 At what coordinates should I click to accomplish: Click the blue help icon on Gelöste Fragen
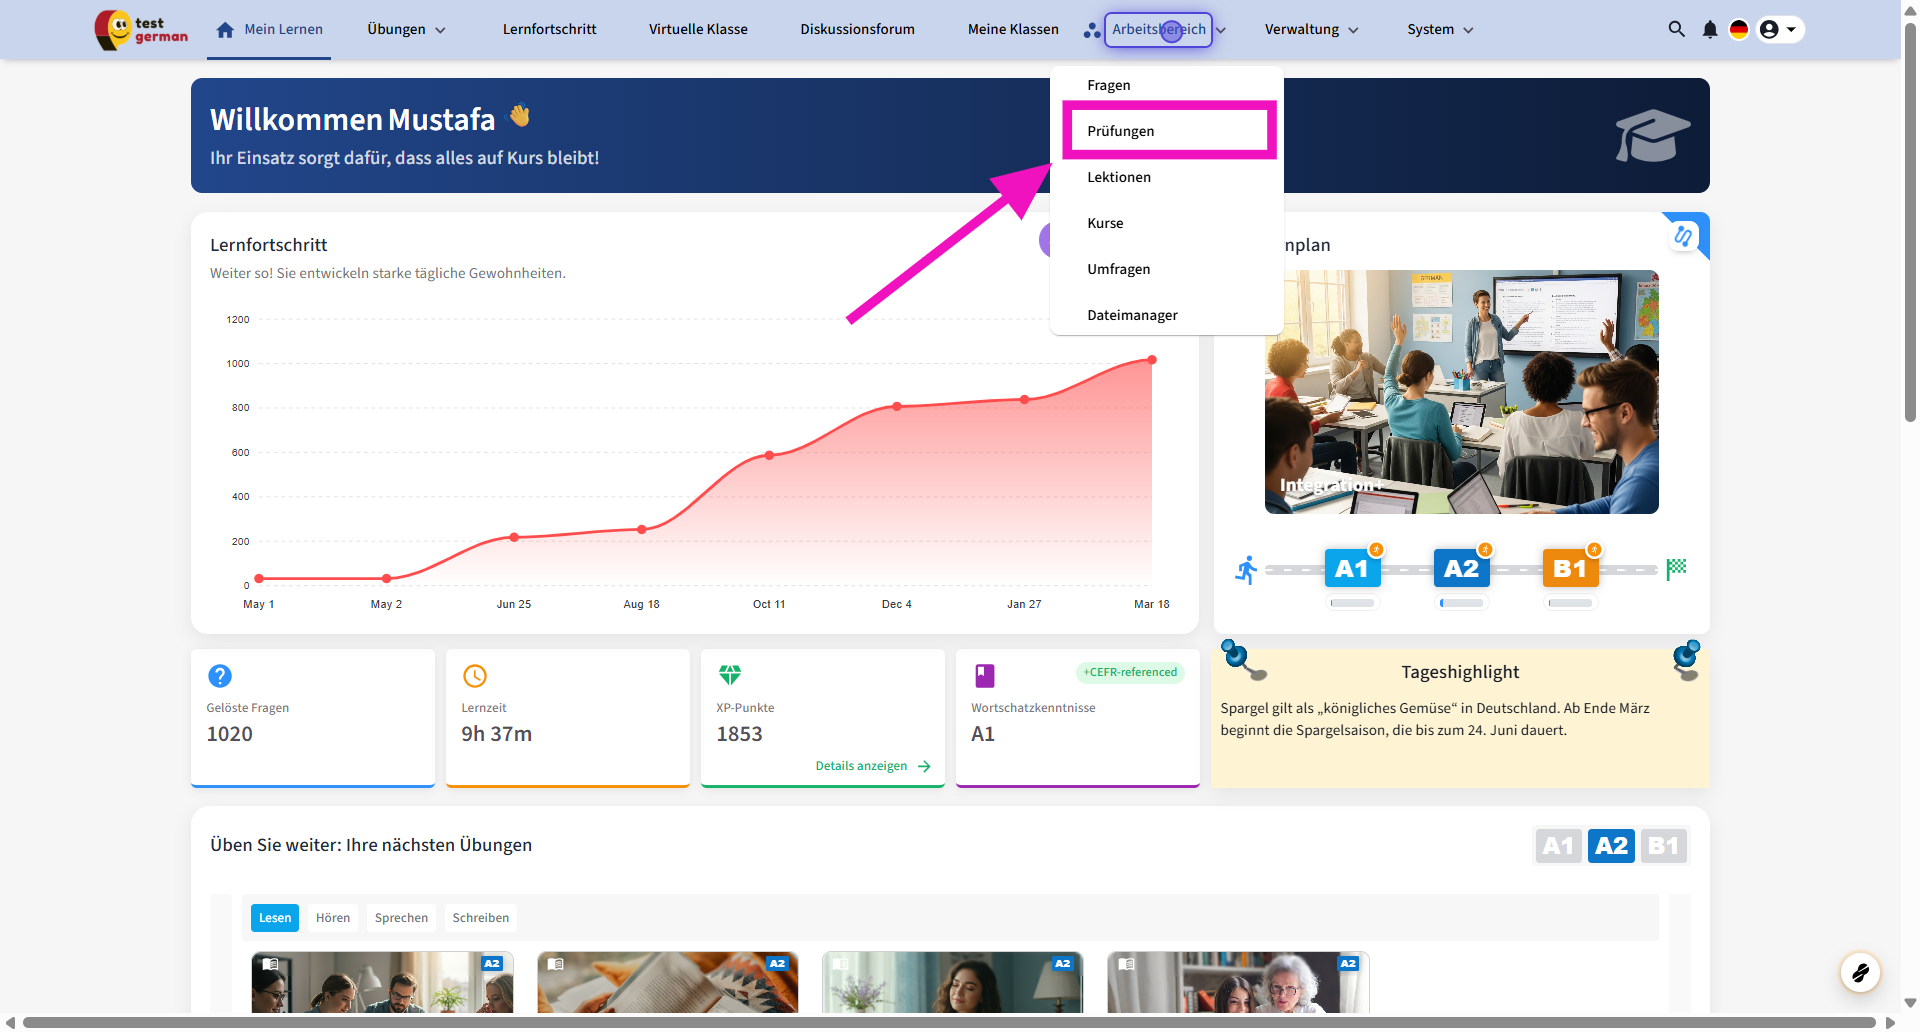point(220,676)
